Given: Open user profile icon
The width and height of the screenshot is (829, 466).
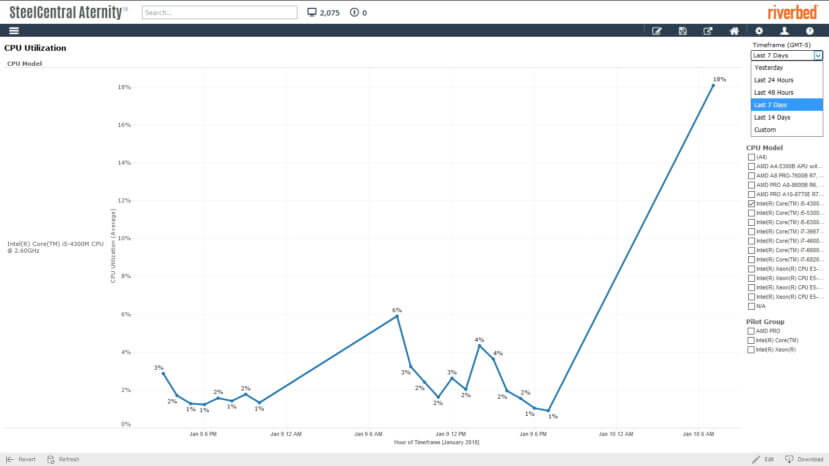Looking at the screenshot, I should coord(785,31).
